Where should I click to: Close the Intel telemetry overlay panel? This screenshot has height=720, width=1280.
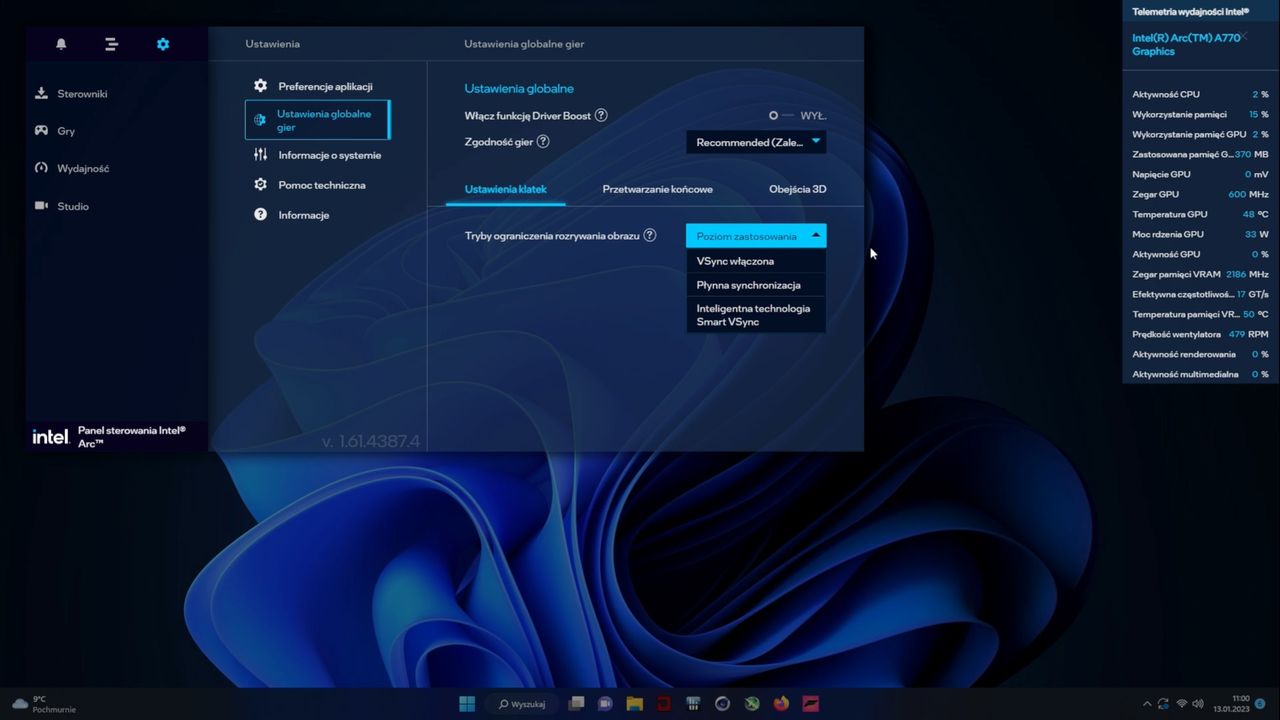pyautogui.click(x=1244, y=36)
